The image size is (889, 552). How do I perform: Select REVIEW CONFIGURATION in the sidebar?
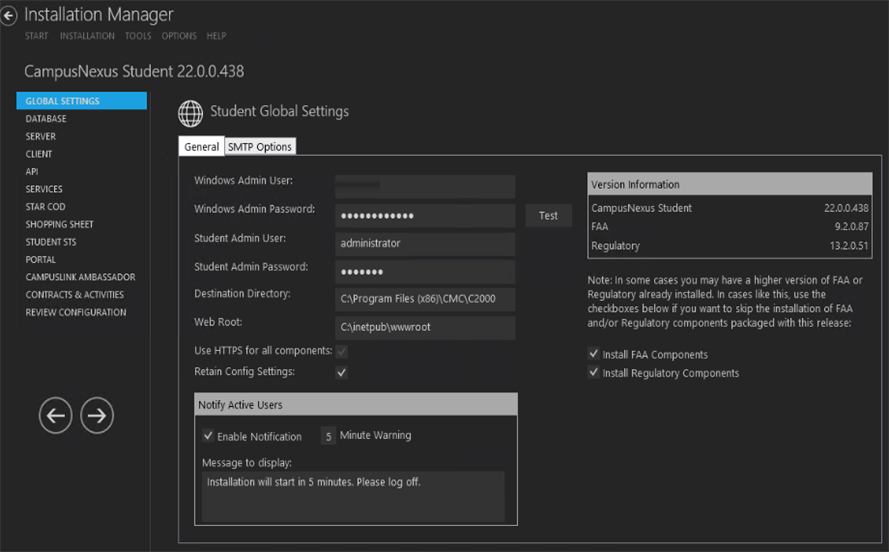pyautogui.click(x=76, y=312)
